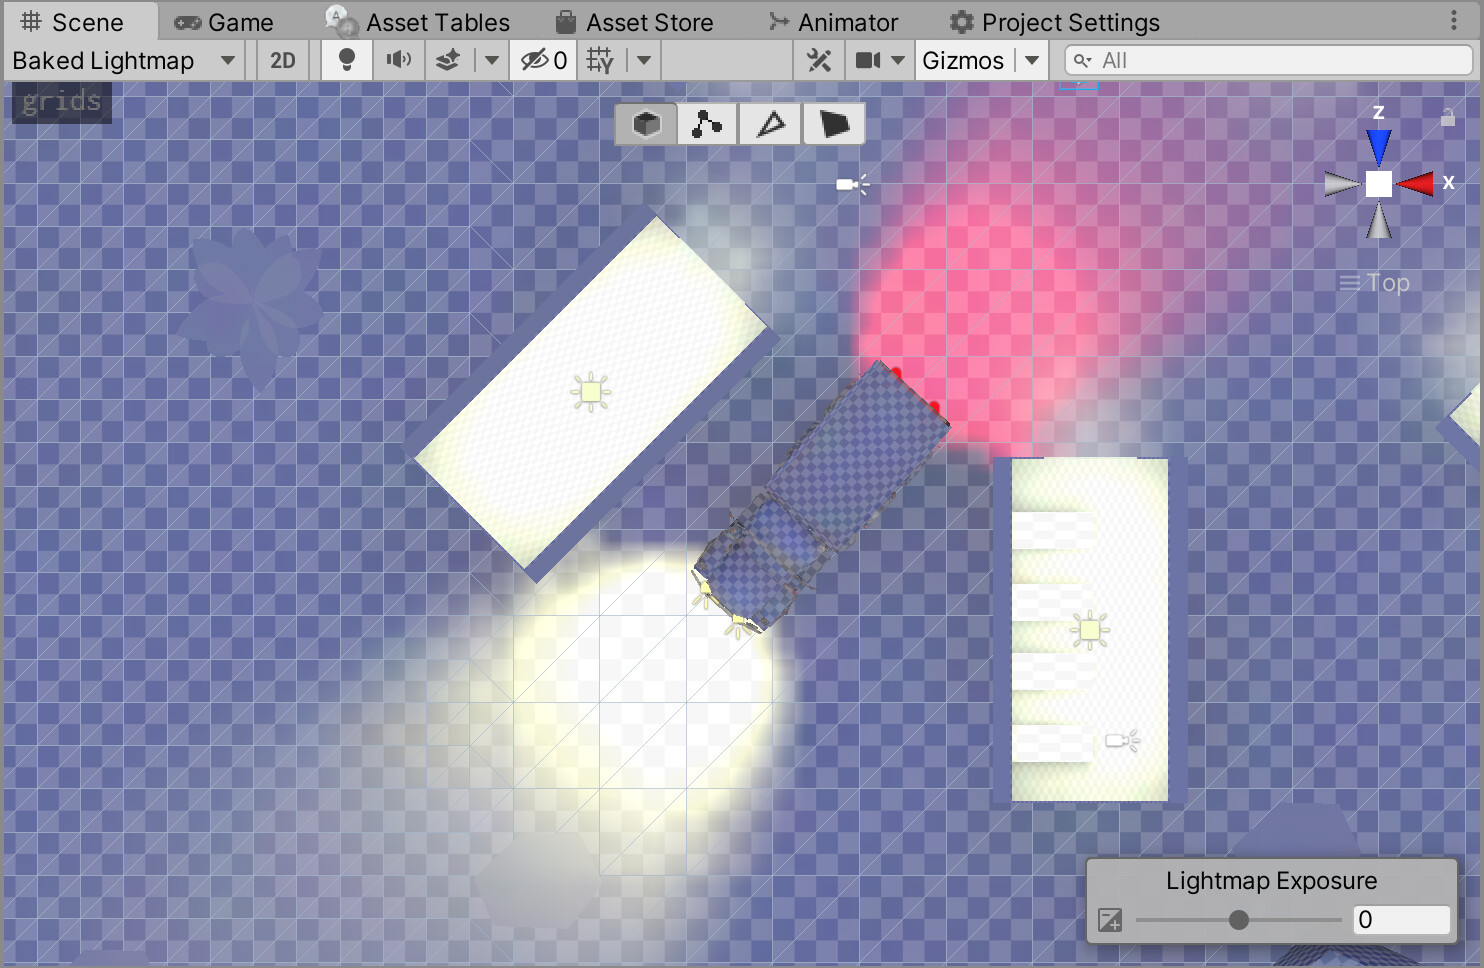
Task: Toggle grid visibility icon
Action: pos(600,61)
